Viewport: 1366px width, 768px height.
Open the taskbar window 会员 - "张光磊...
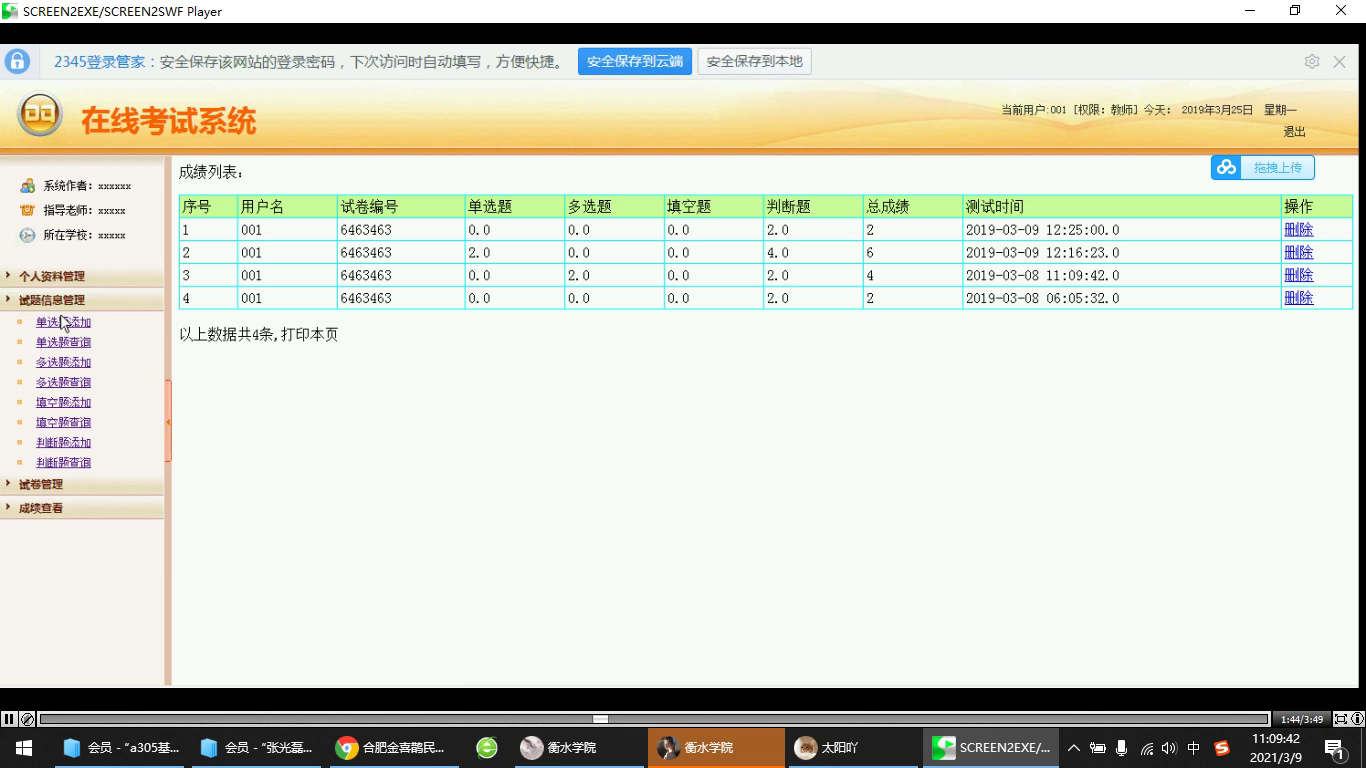point(258,748)
